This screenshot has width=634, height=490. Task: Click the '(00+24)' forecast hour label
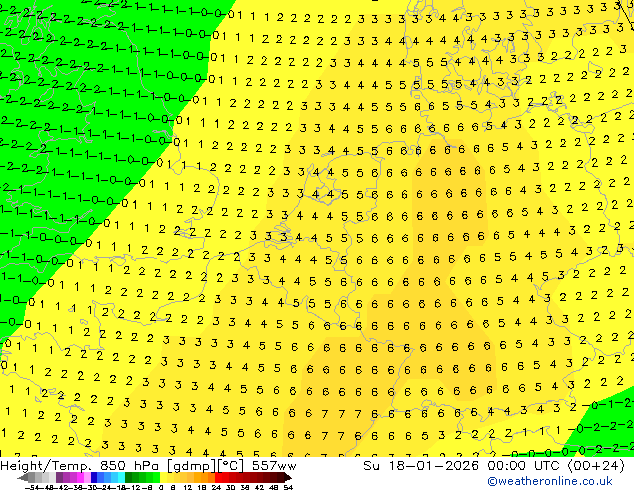click(x=596, y=466)
